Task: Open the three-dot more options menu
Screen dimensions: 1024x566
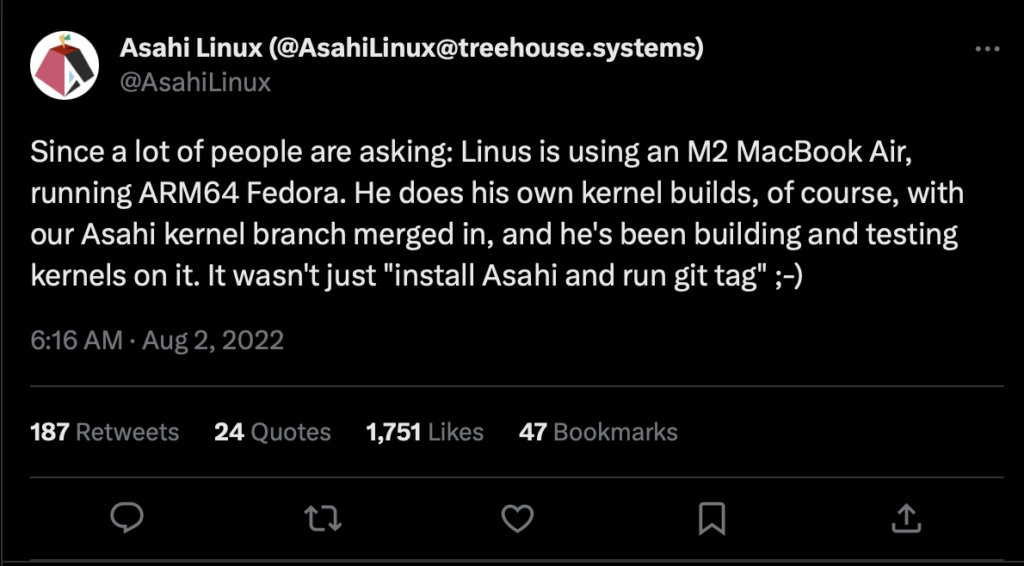Action: [x=986, y=49]
